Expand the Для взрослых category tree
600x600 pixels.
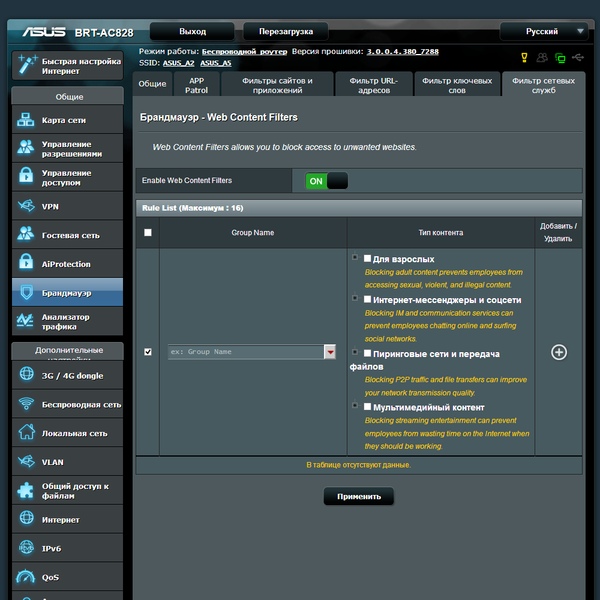click(x=355, y=257)
